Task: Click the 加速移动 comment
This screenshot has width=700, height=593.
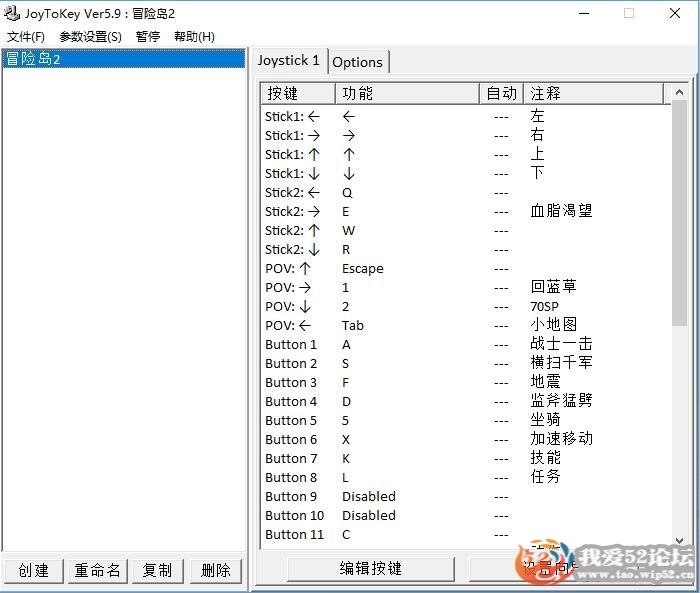Action: (561, 438)
